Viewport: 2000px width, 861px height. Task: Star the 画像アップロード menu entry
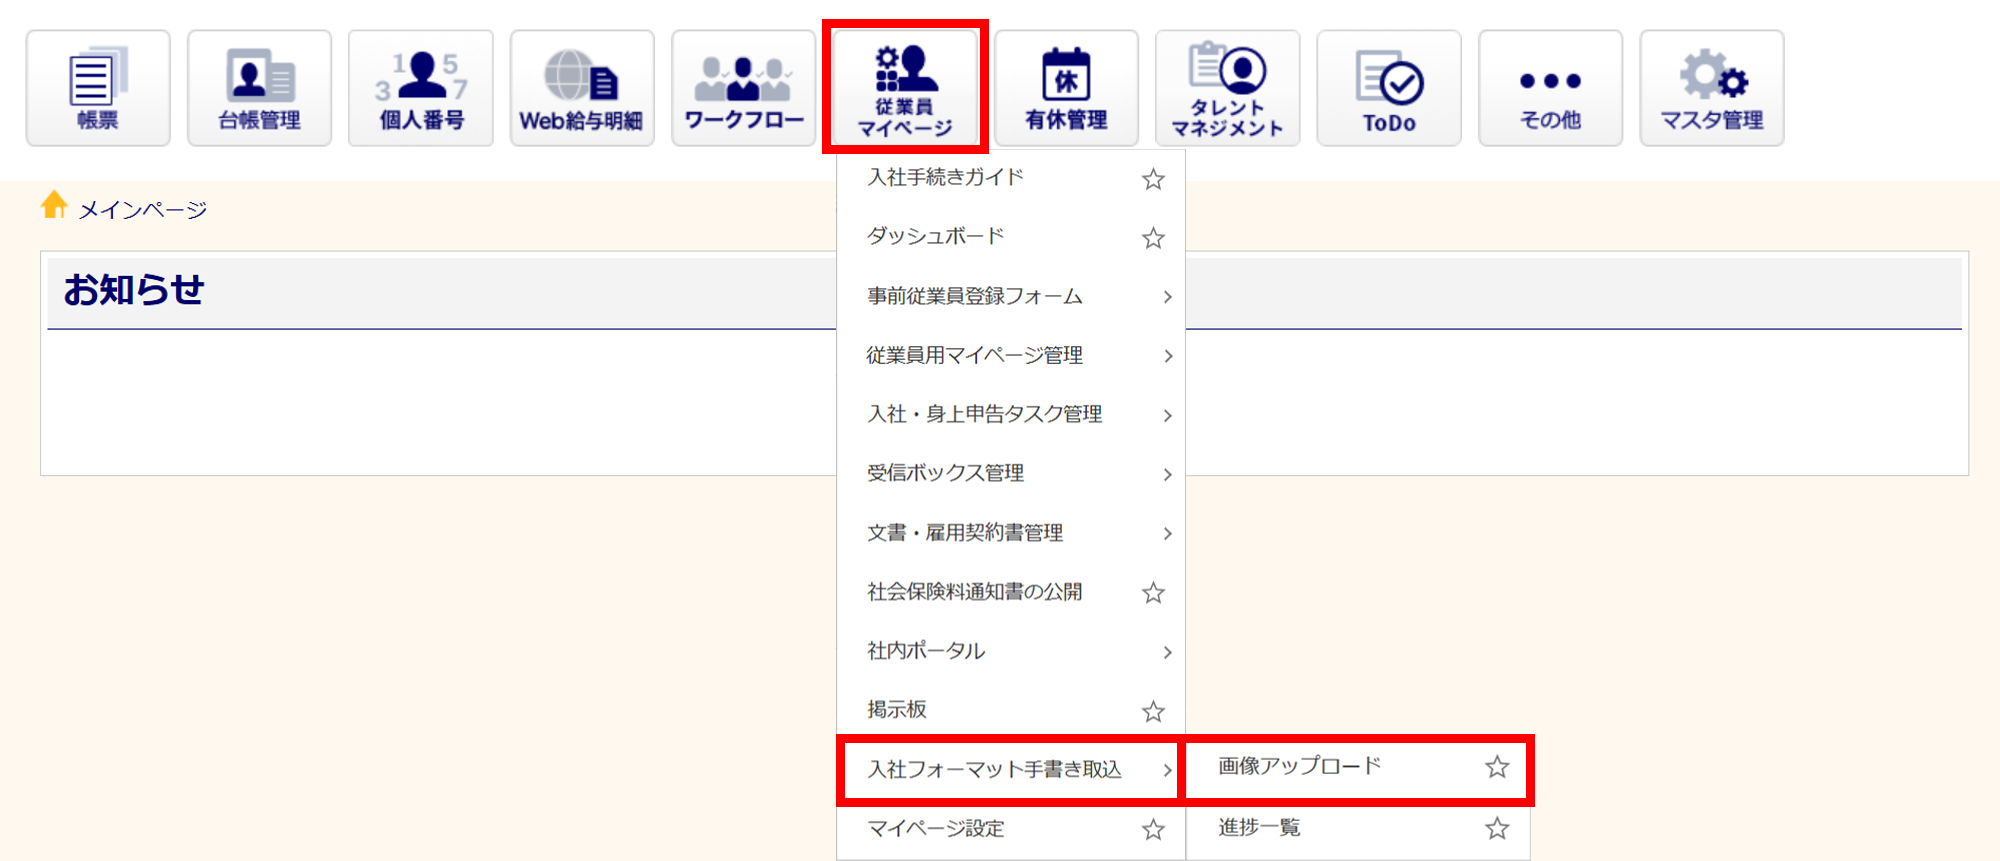tap(1496, 767)
